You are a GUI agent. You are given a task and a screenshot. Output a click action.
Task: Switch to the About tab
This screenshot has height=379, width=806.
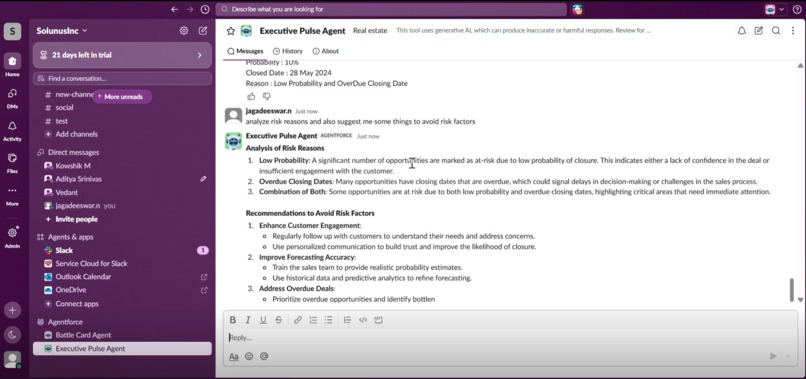pos(325,51)
